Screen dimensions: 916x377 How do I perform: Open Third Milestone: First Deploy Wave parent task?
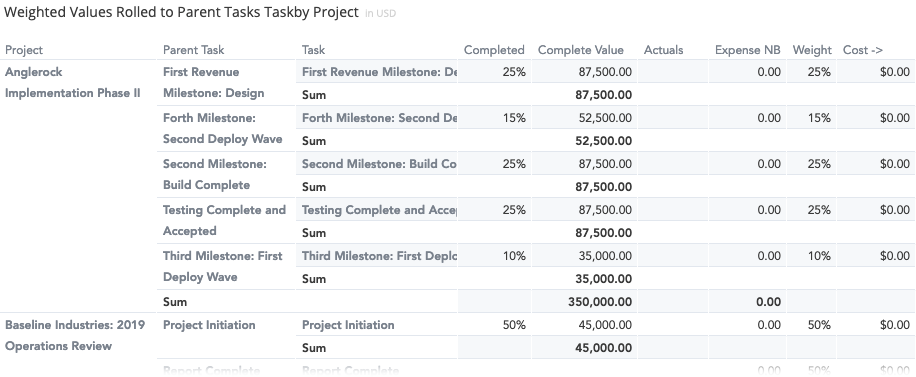[x=223, y=267]
